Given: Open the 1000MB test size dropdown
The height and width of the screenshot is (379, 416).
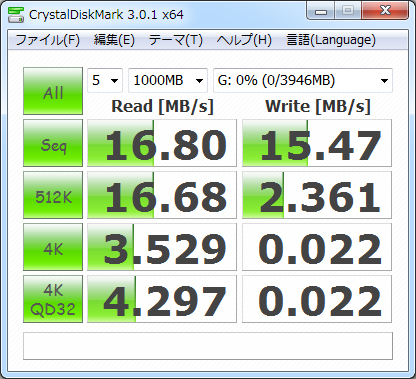Looking at the screenshot, I should coord(168,80).
